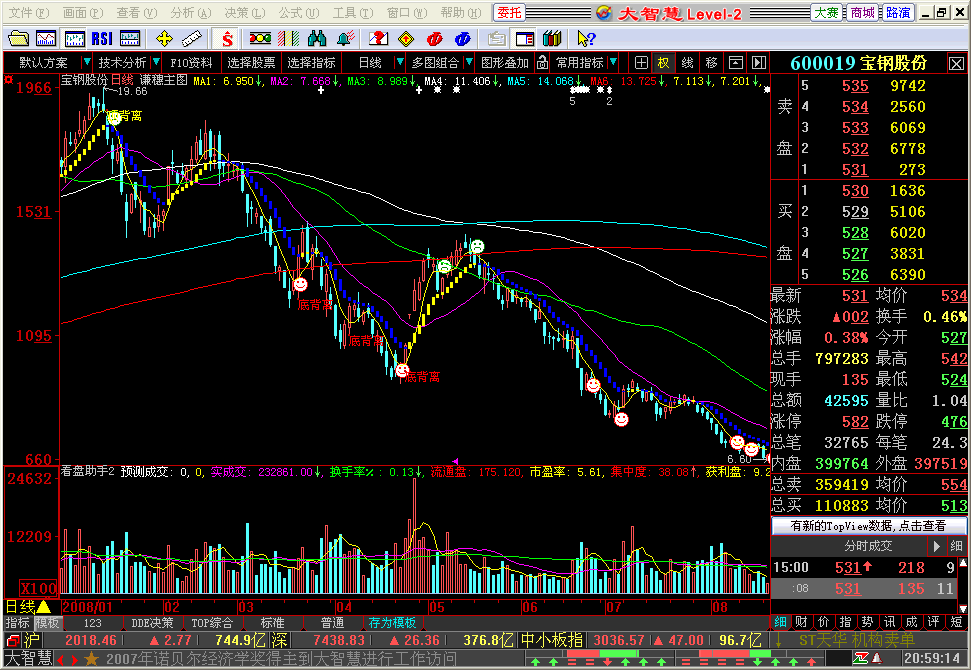Toggle the 移 move chart button
Image resolution: width=971 pixels, height=670 pixels.
(x=711, y=63)
